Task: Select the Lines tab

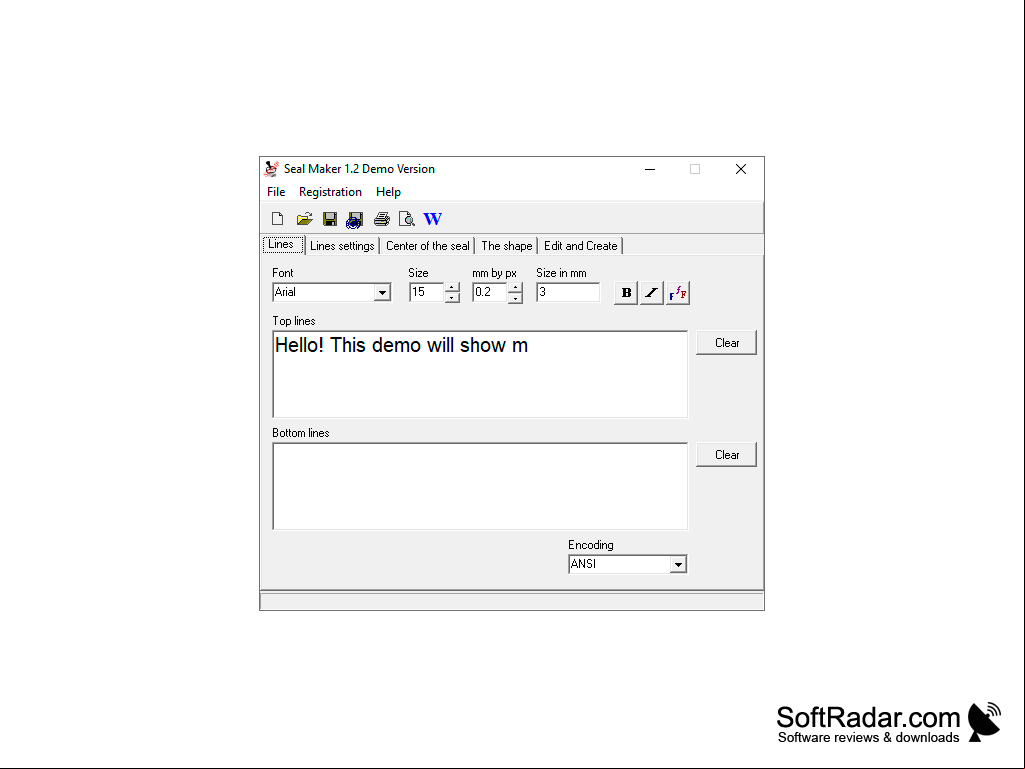Action: (282, 245)
